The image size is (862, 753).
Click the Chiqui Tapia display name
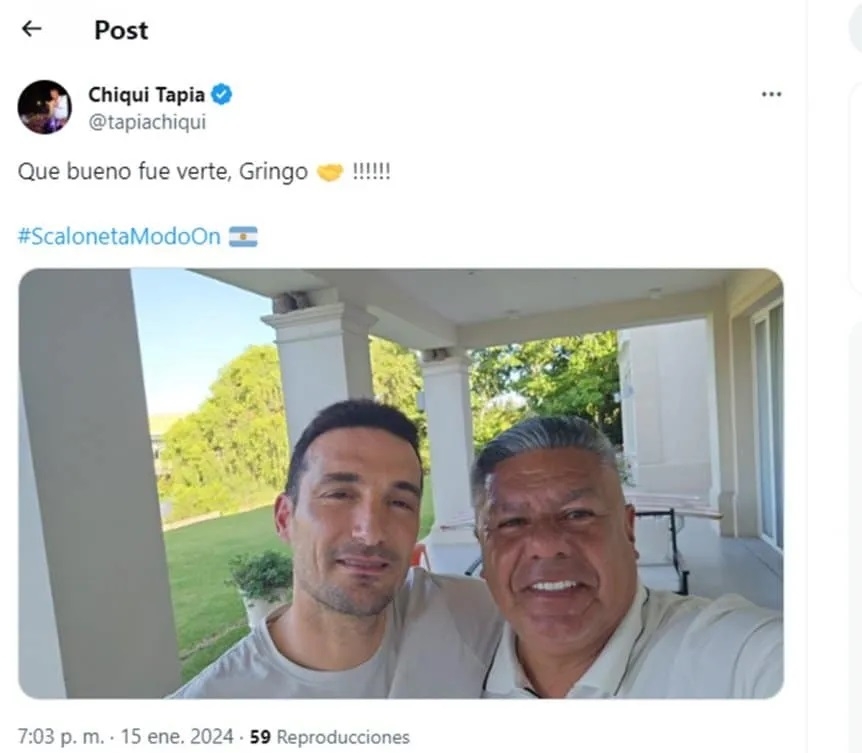click(146, 95)
